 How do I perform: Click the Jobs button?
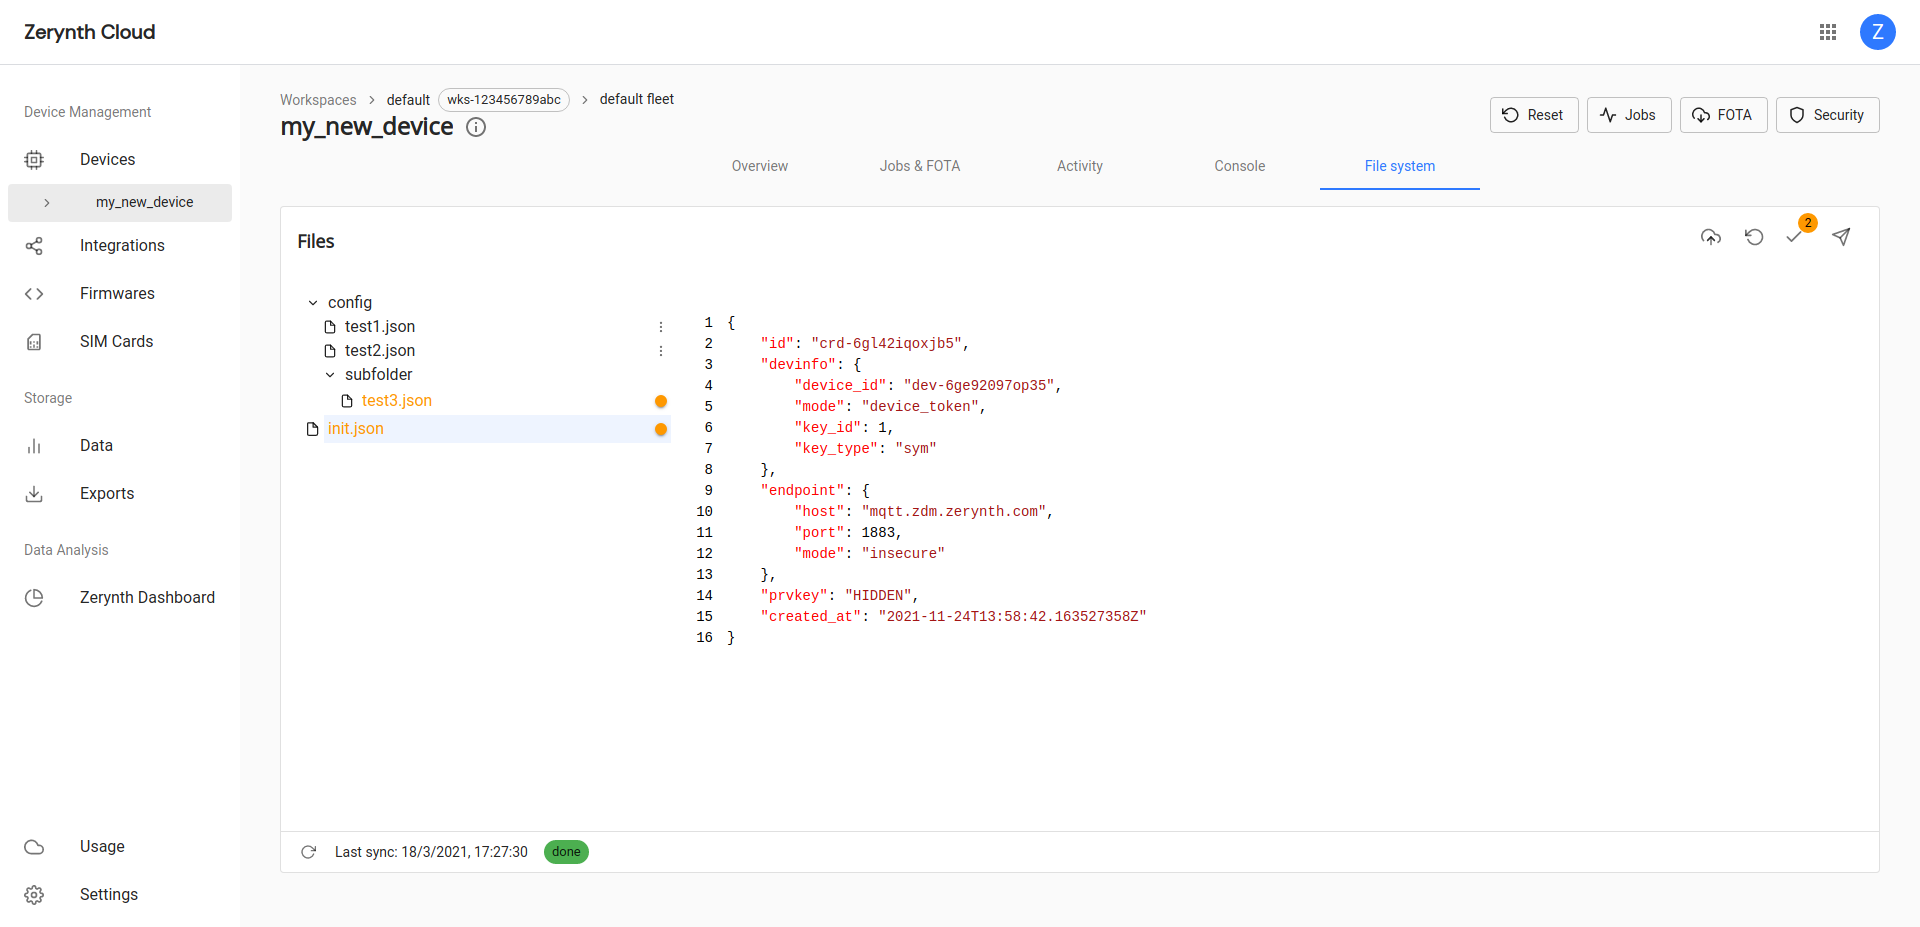click(1629, 115)
